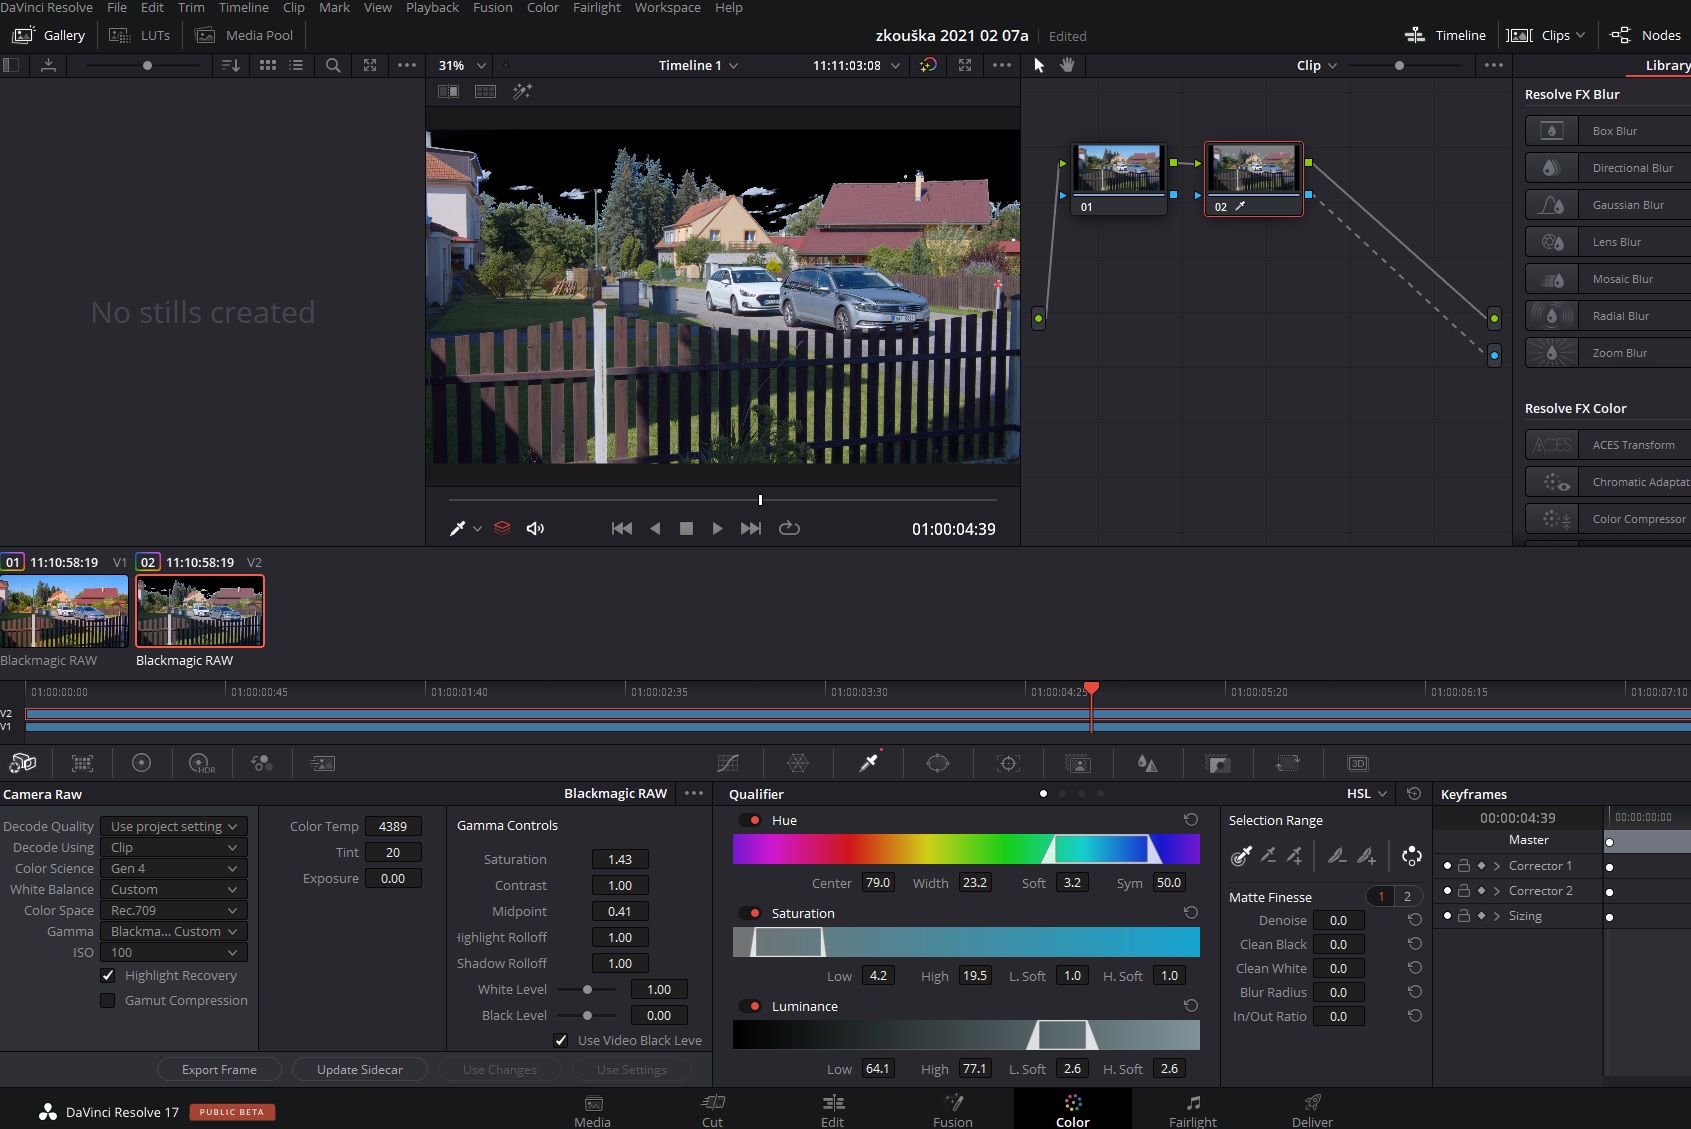This screenshot has height=1129, width=1691.
Task: Click the Update Sidecar button
Action: click(359, 1069)
